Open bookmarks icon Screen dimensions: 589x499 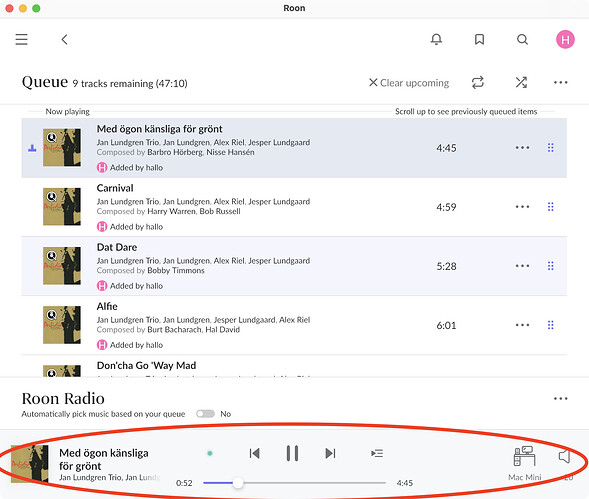[x=479, y=39]
